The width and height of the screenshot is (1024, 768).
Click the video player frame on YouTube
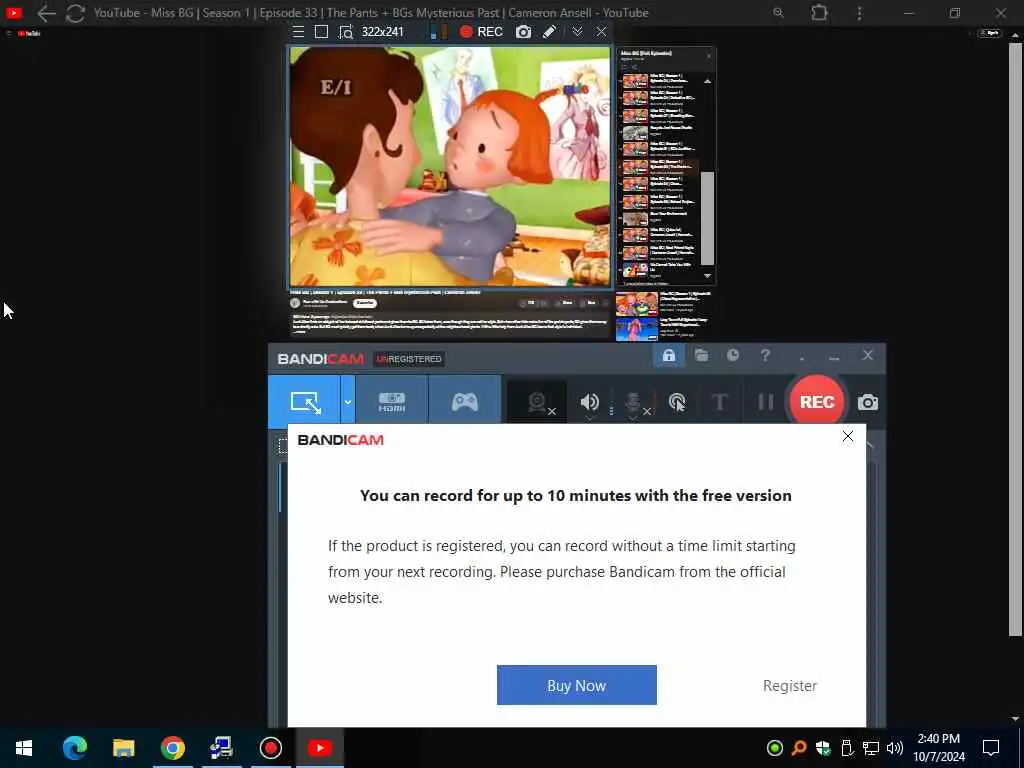pyautogui.click(x=451, y=167)
